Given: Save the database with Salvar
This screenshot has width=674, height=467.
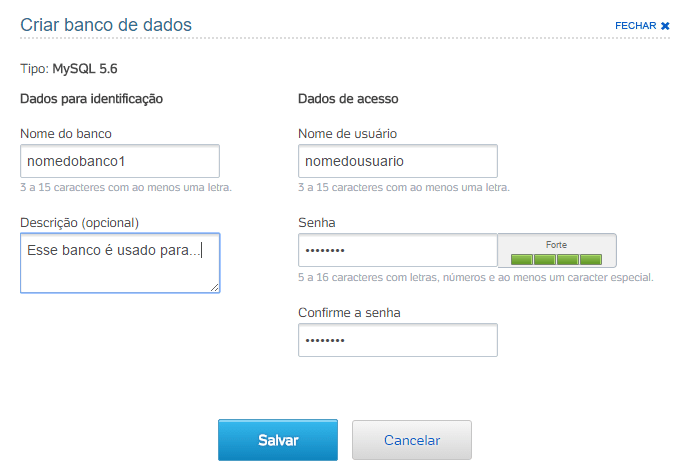Looking at the screenshot, I should (278, 440).
